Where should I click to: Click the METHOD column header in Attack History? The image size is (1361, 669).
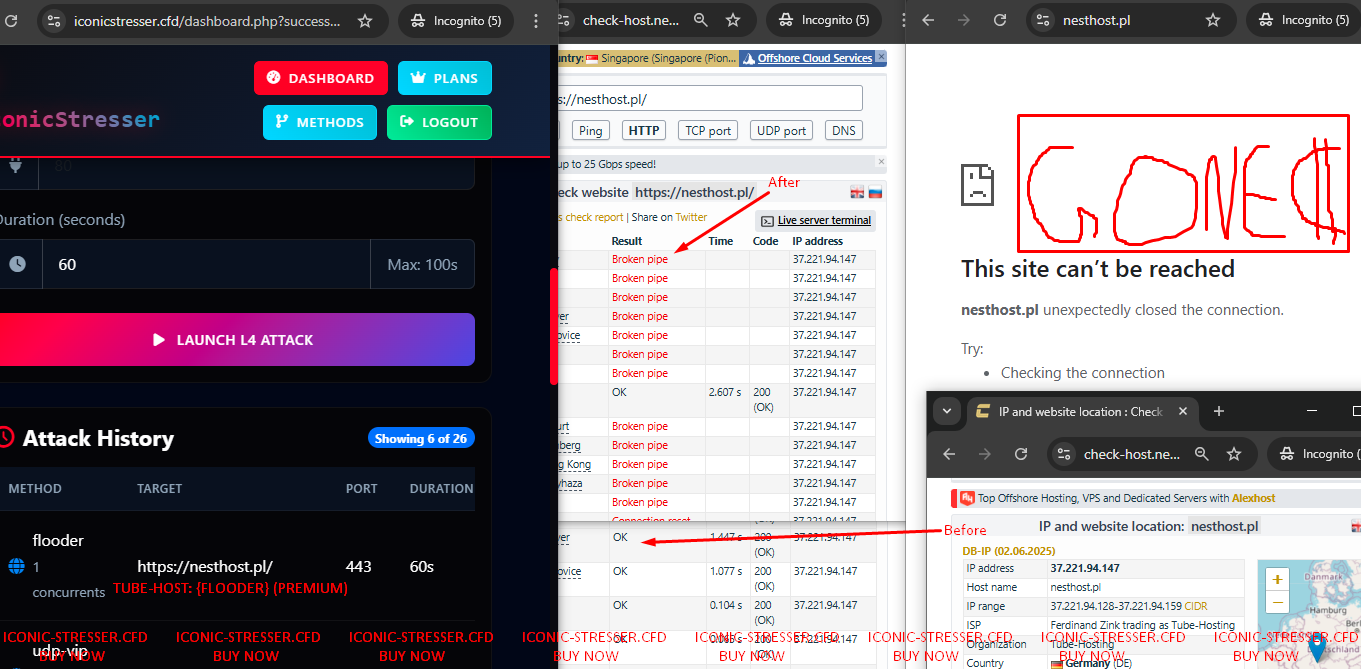(x=35, y=489)
